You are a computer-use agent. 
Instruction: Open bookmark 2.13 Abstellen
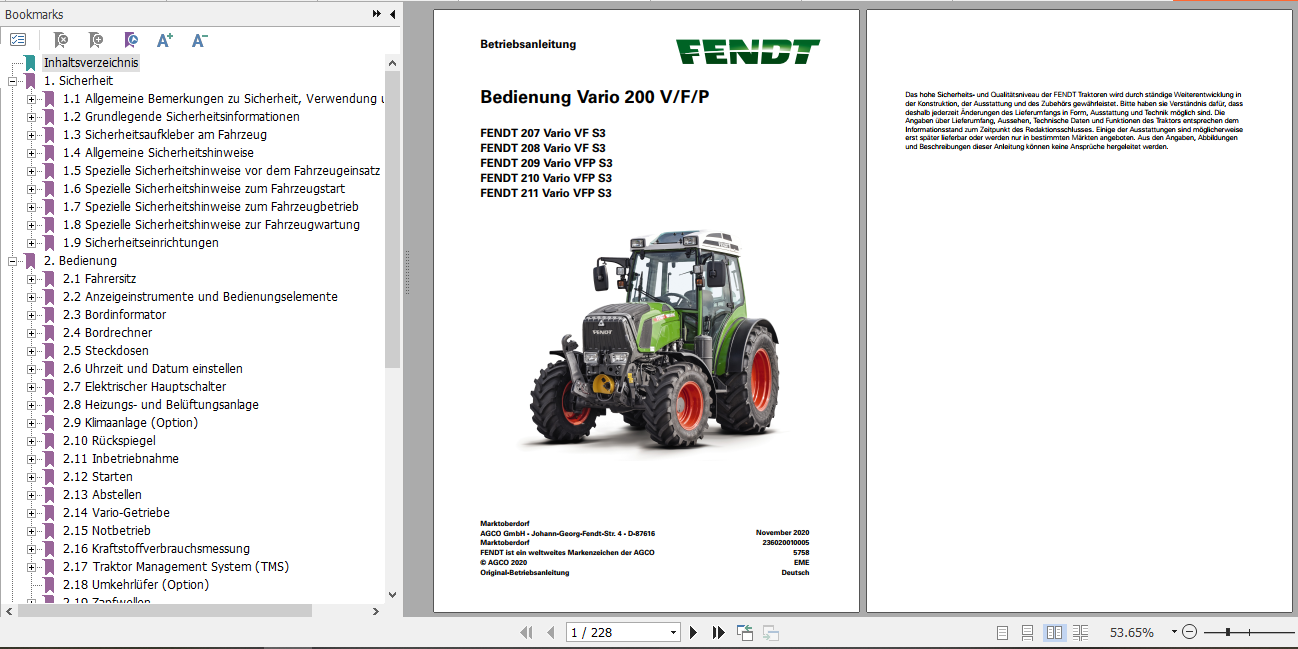(102, 495)
